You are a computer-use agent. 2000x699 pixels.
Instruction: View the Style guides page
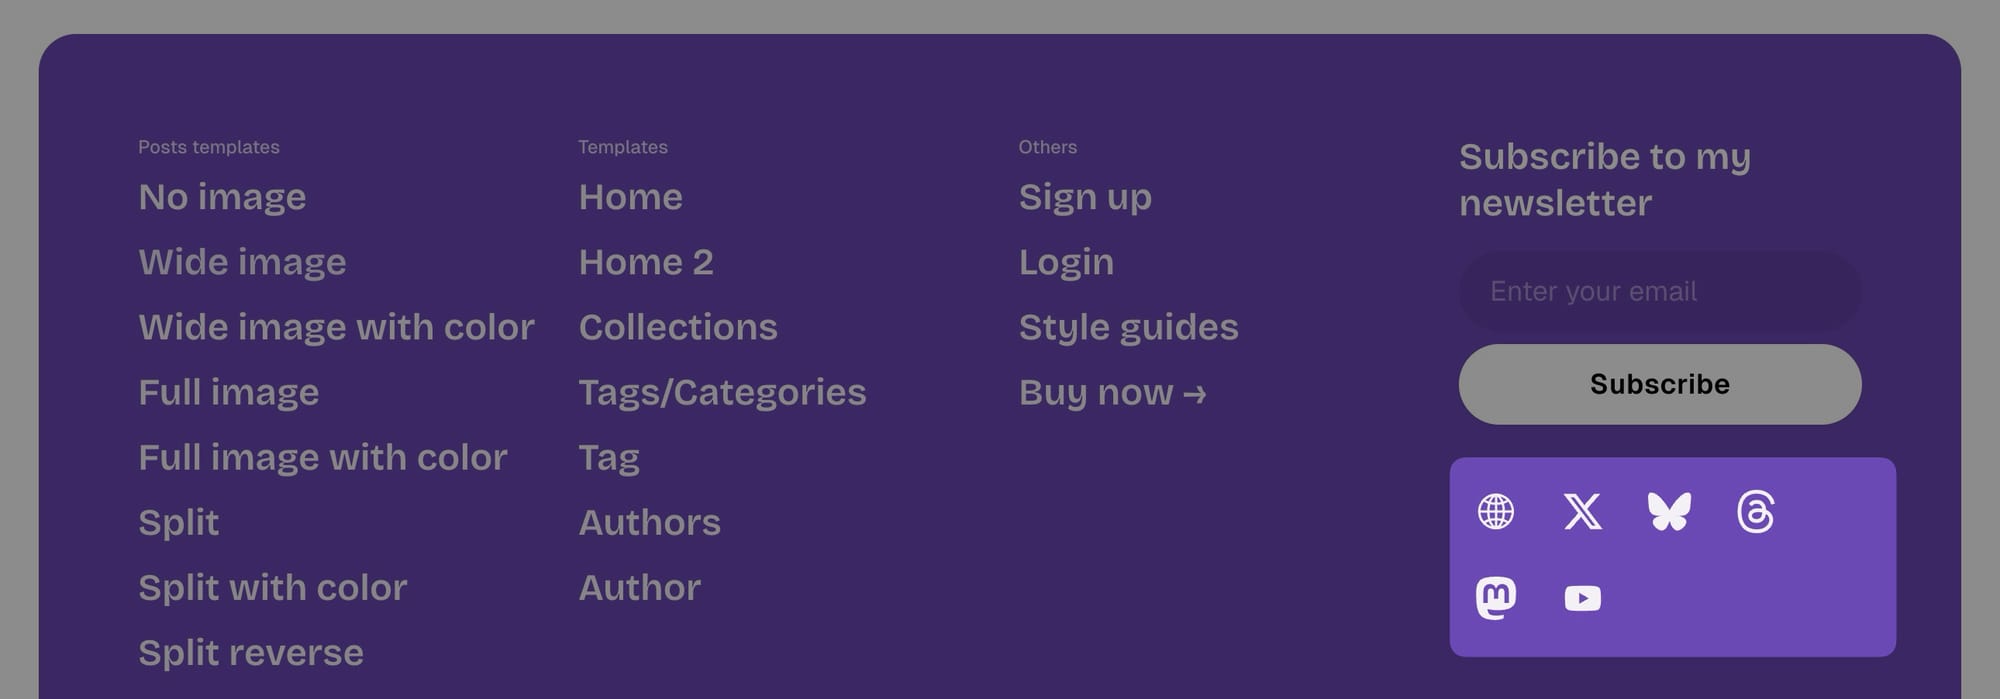[x=1128, y=327]
